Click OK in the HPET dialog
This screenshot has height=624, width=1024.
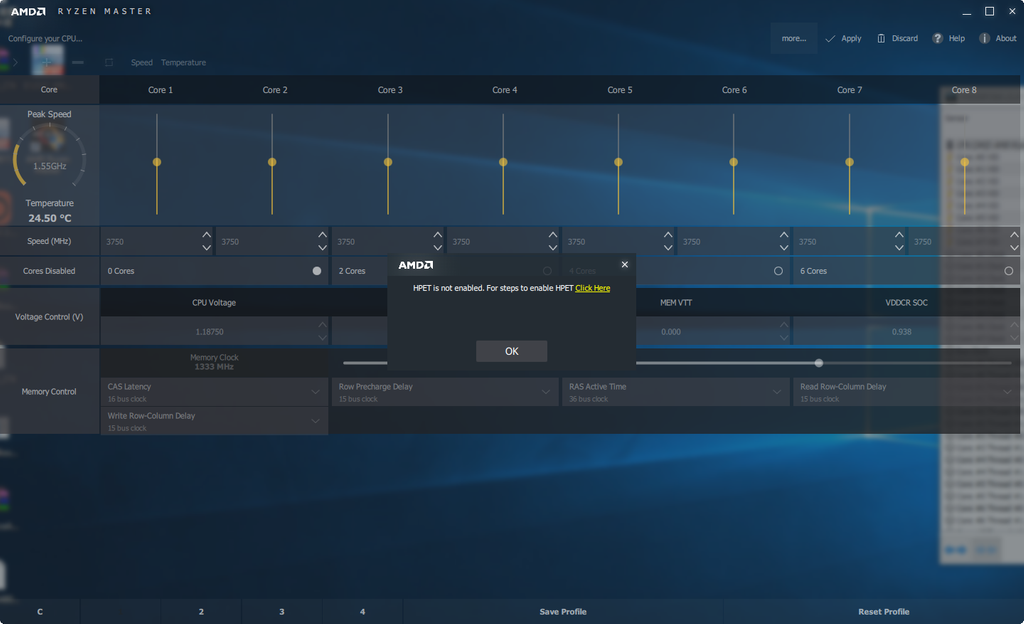click(511, 351)
